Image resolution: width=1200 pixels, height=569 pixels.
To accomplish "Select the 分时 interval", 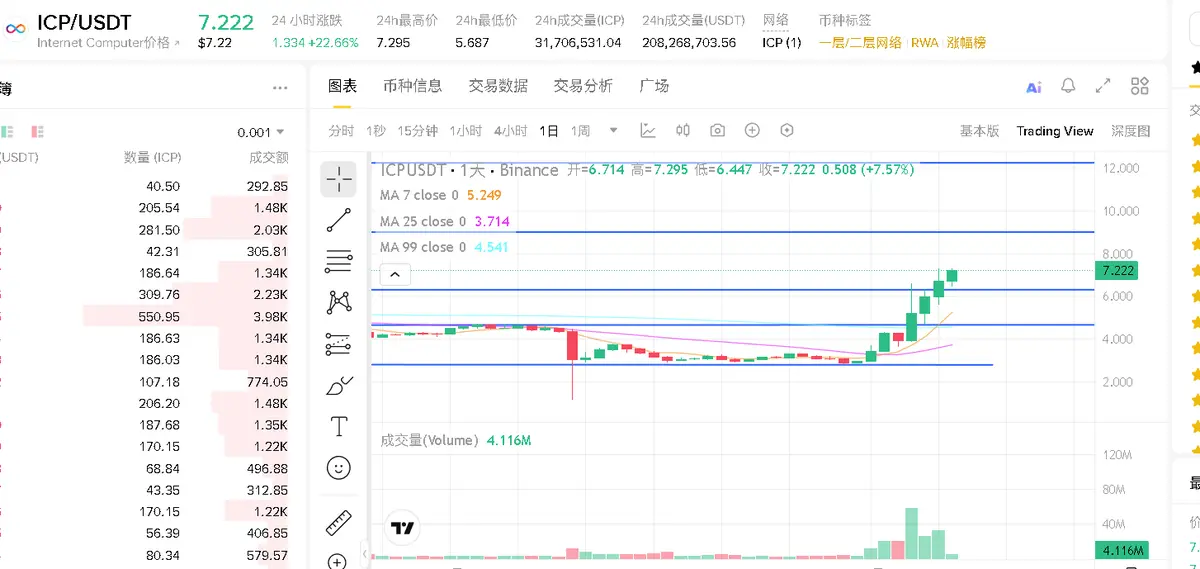I will click(341, 131).
